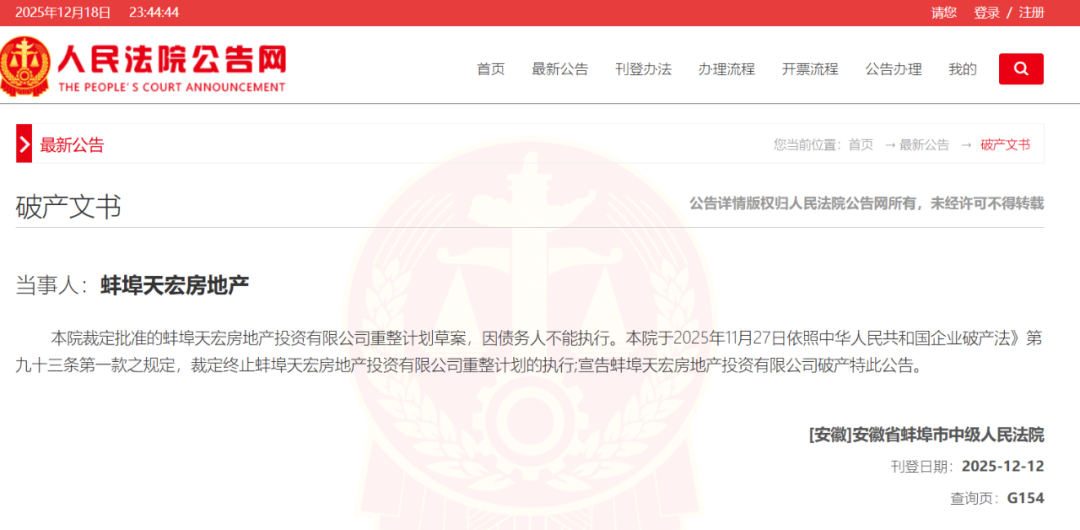Click the 最新公告 section heading
The height and width of the screenshot is (530, 1080).
pyautogui.click(x=72, y=145)
